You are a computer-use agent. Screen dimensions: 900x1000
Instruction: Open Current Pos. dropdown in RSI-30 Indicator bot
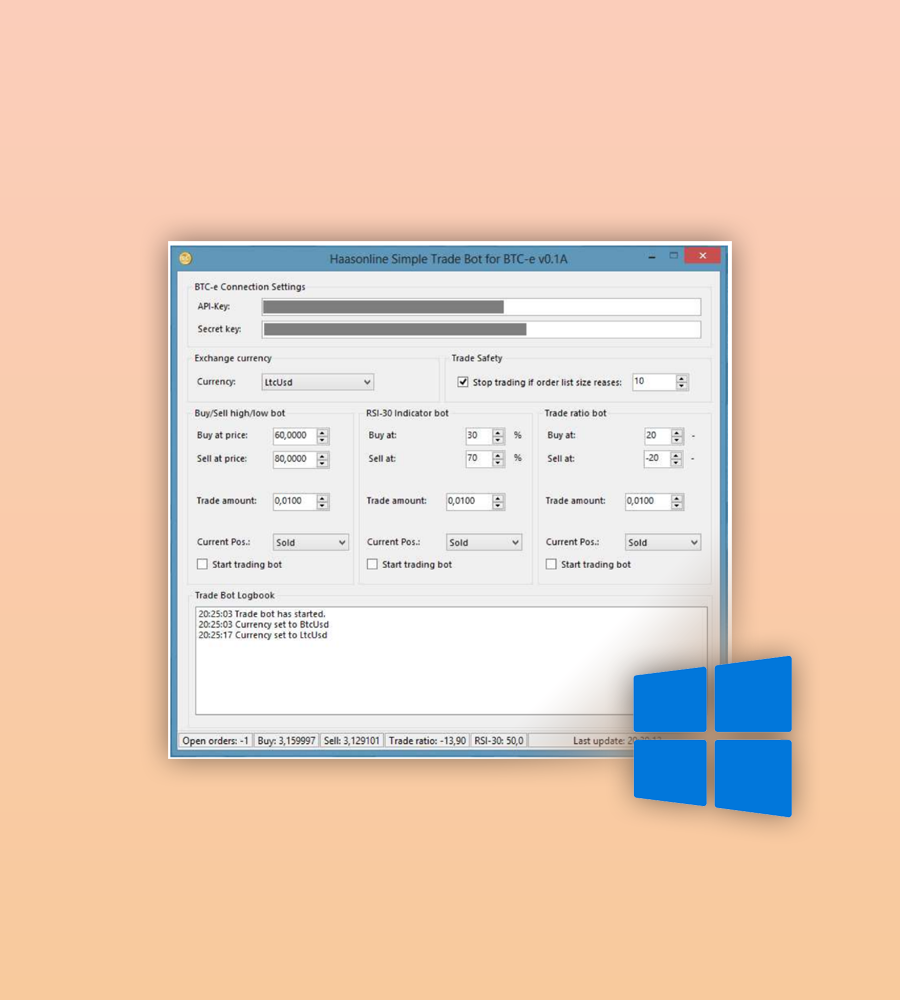click(483, 542)
